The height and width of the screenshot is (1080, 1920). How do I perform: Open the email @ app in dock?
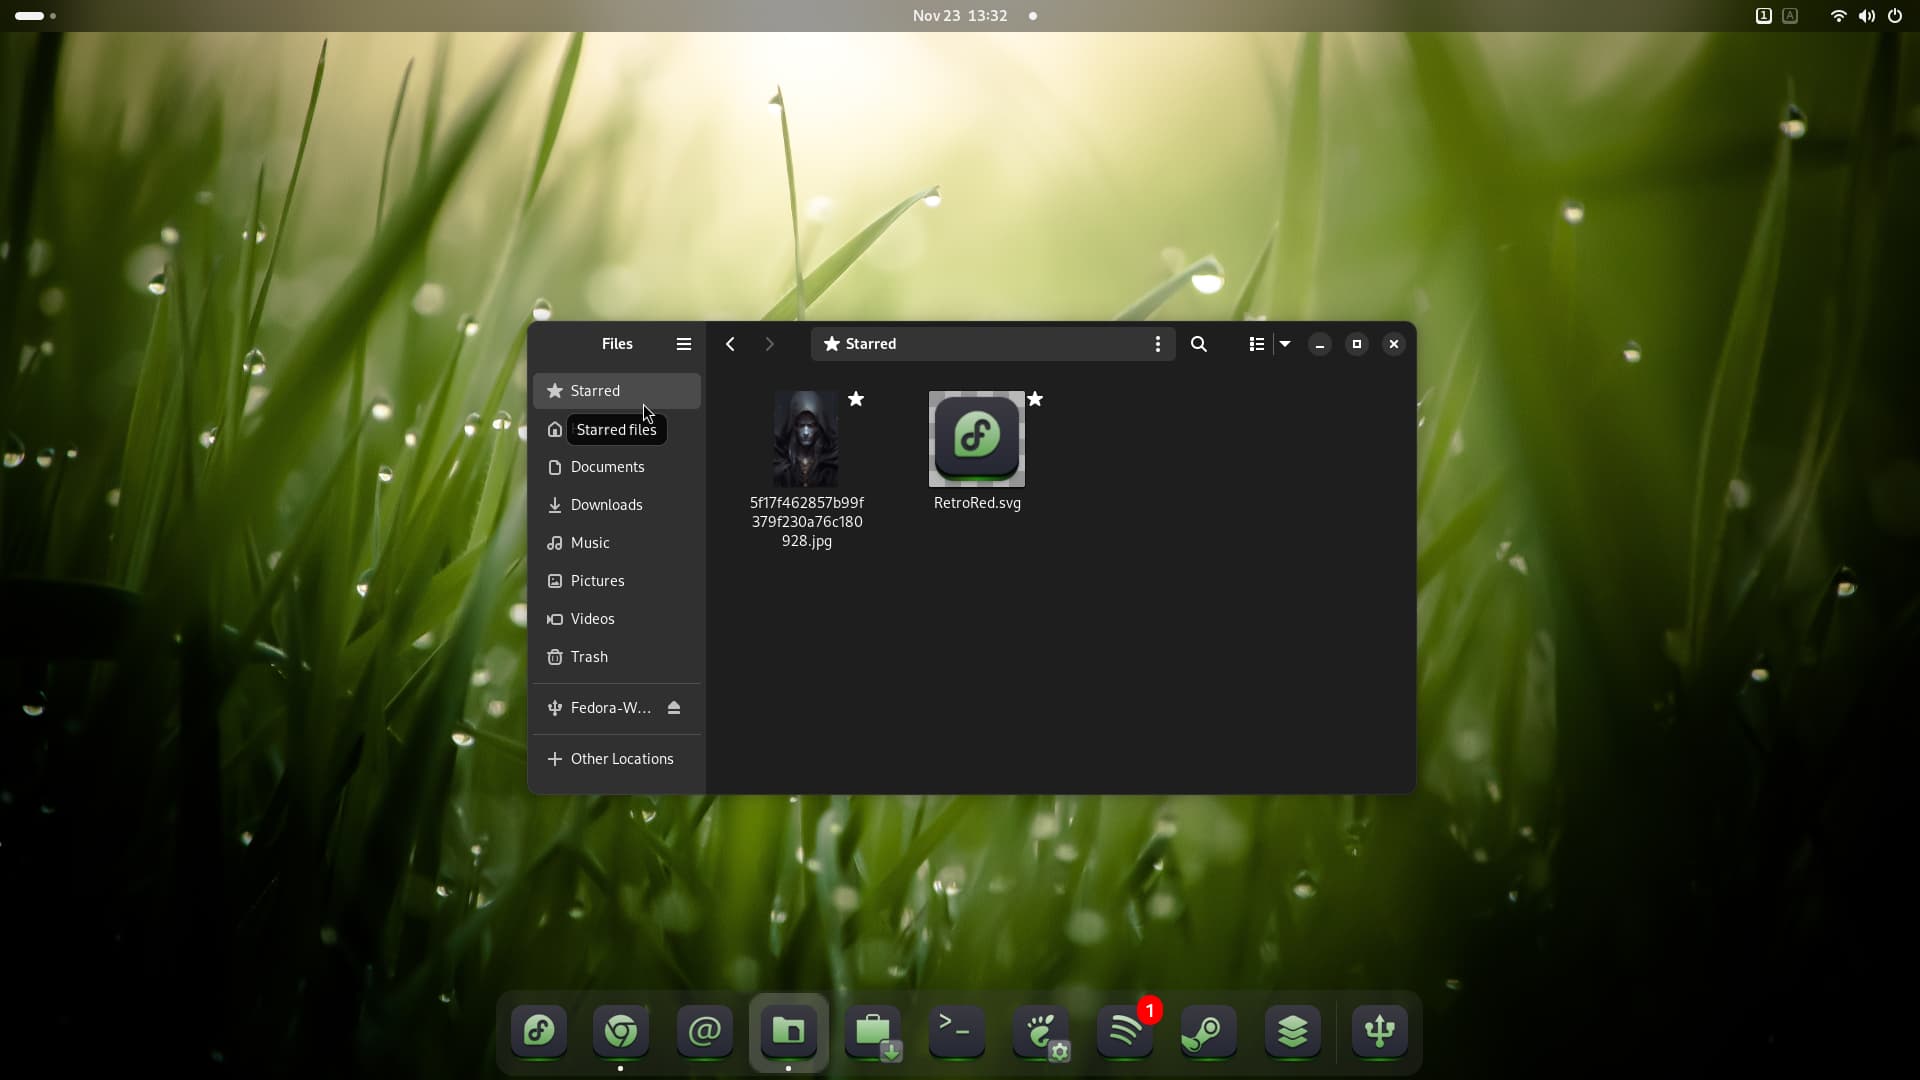705,1031
